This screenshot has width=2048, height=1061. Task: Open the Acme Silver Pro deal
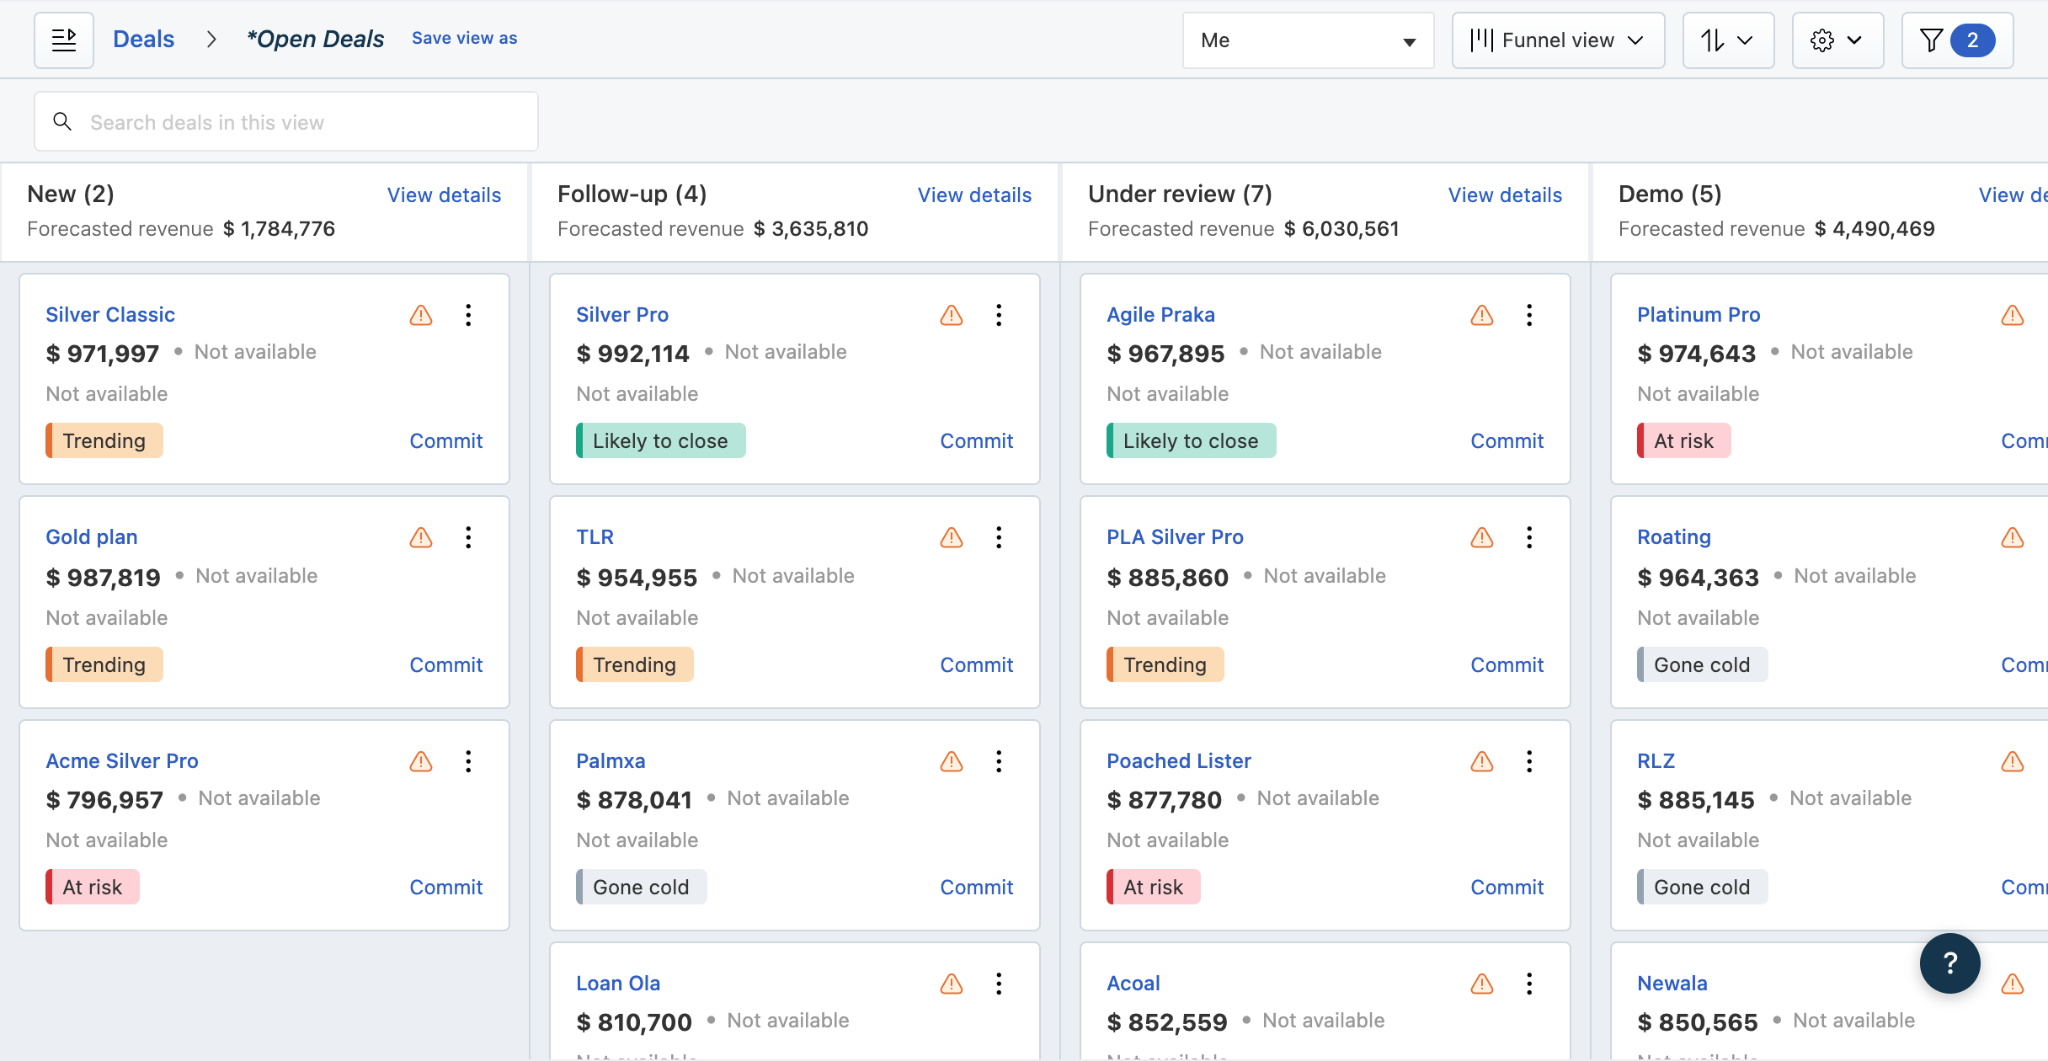122,761
